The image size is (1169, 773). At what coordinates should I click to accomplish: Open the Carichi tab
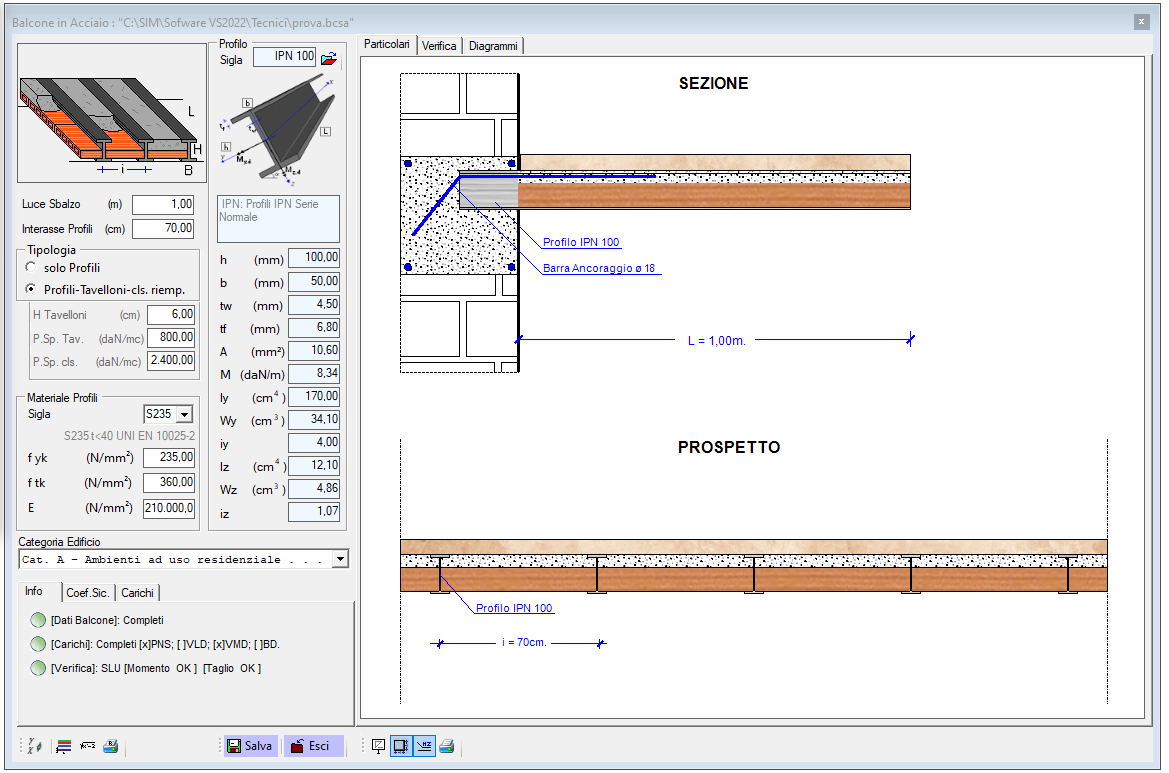pos(138,593)
